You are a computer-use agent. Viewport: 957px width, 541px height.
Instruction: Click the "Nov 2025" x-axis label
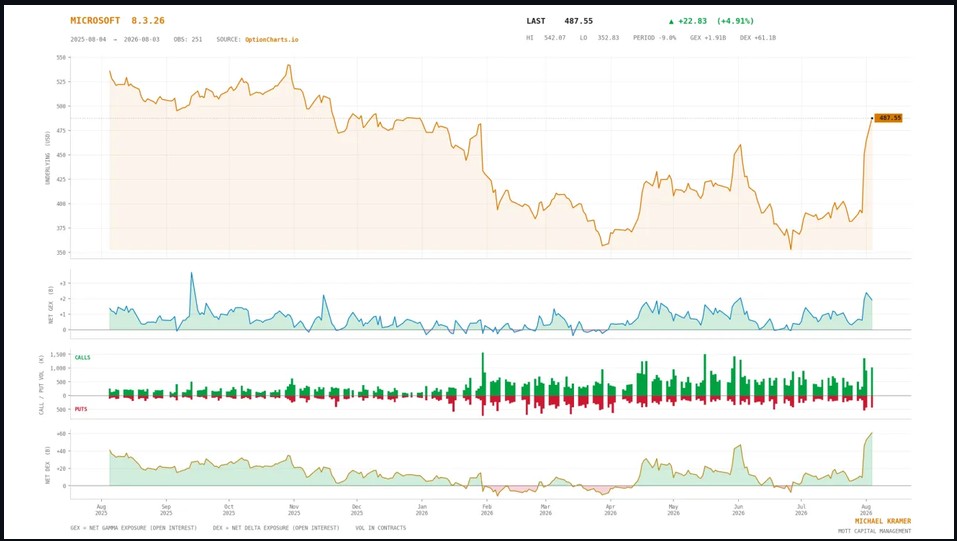point(294,510)
